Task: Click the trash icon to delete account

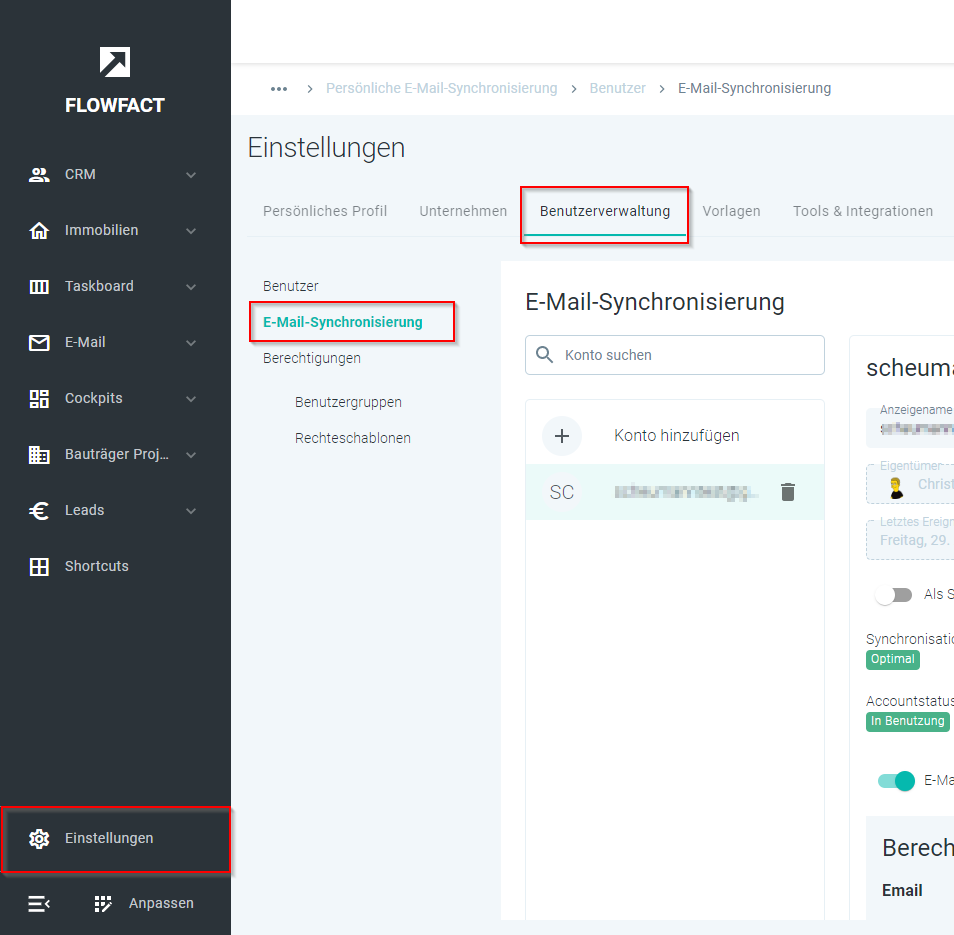Action: click(788, 492)
